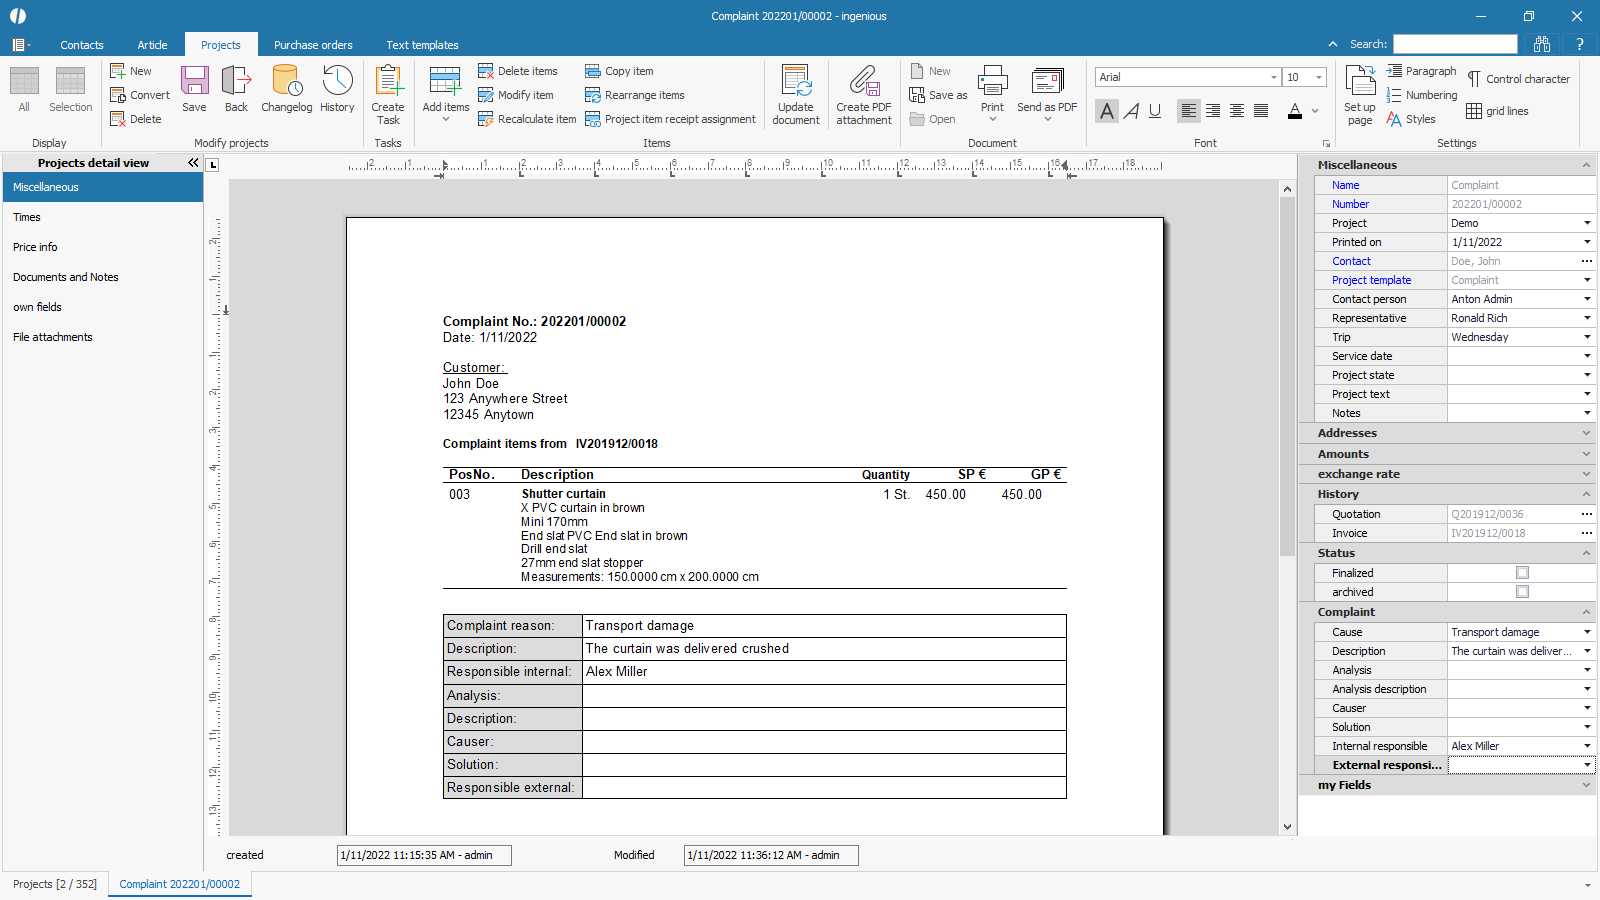Click the Update document icon
This screenshot has height=900, width=1600.
pyautogui.click(x=796, y=81)
